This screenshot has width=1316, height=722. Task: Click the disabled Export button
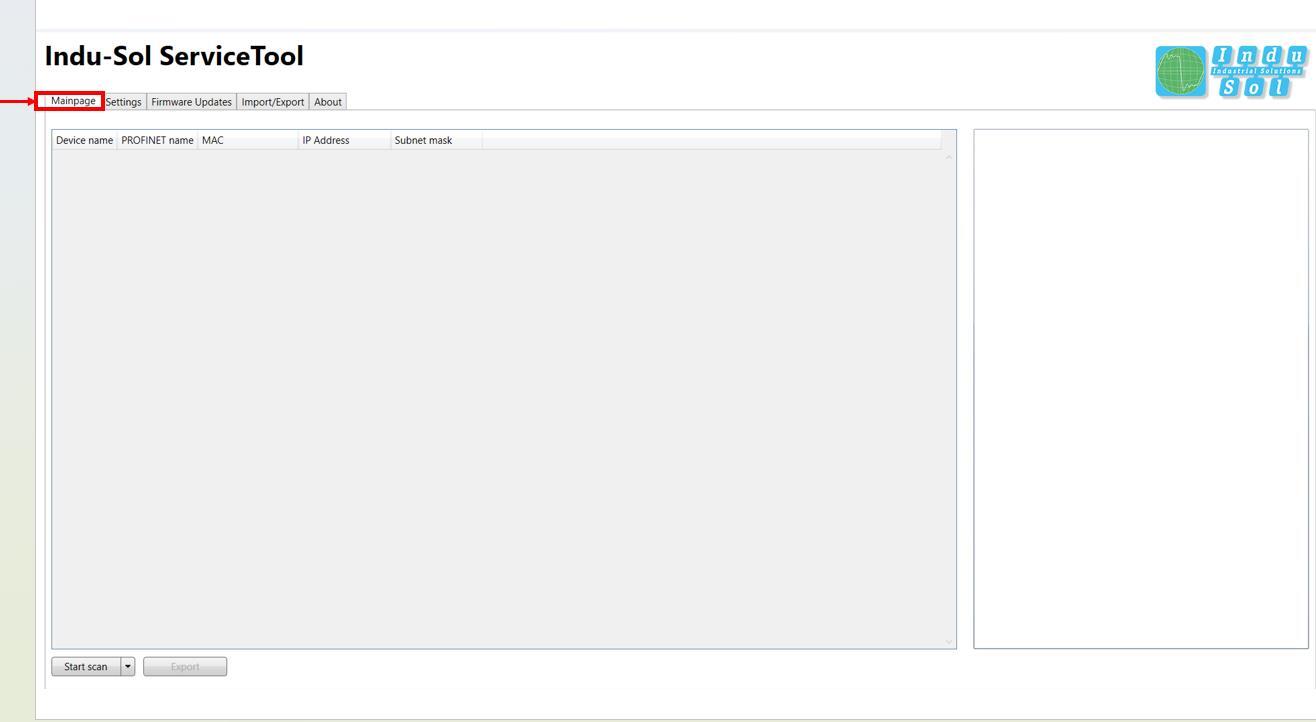(185, 667)
